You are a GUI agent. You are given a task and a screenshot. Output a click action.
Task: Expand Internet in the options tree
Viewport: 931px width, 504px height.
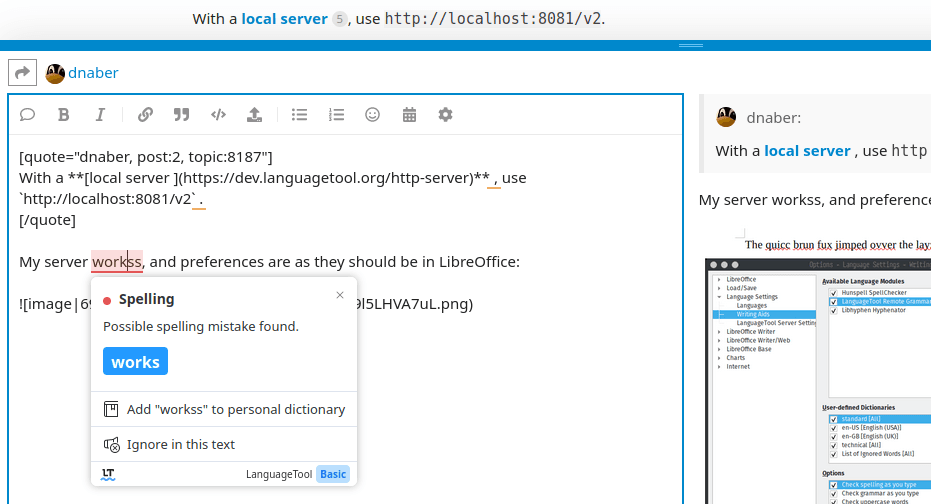click(719, 367)
